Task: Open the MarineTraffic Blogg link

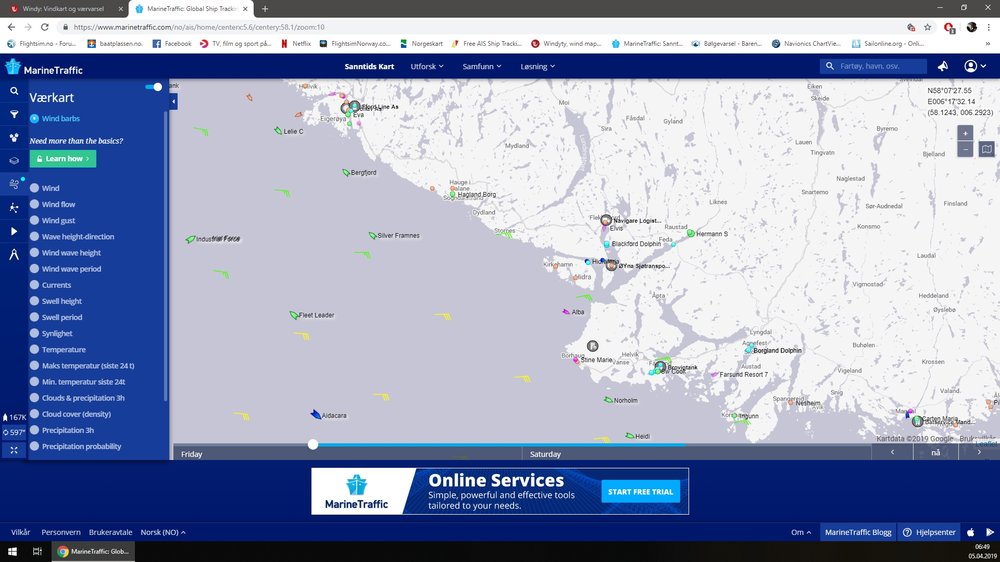Action: pyautogui.click(x=858, y=532)
